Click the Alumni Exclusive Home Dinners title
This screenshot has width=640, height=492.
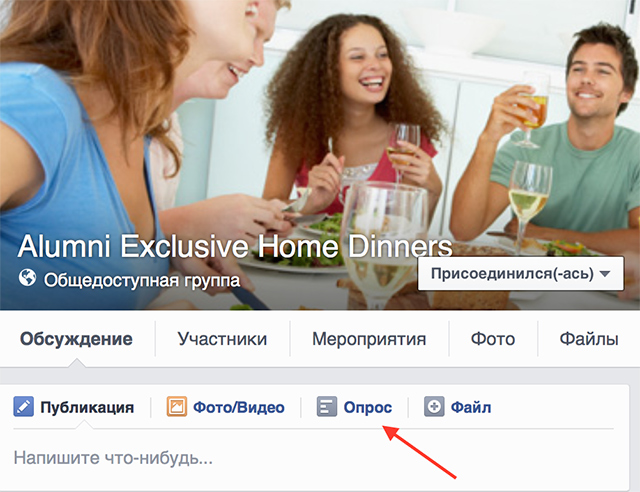235,246
